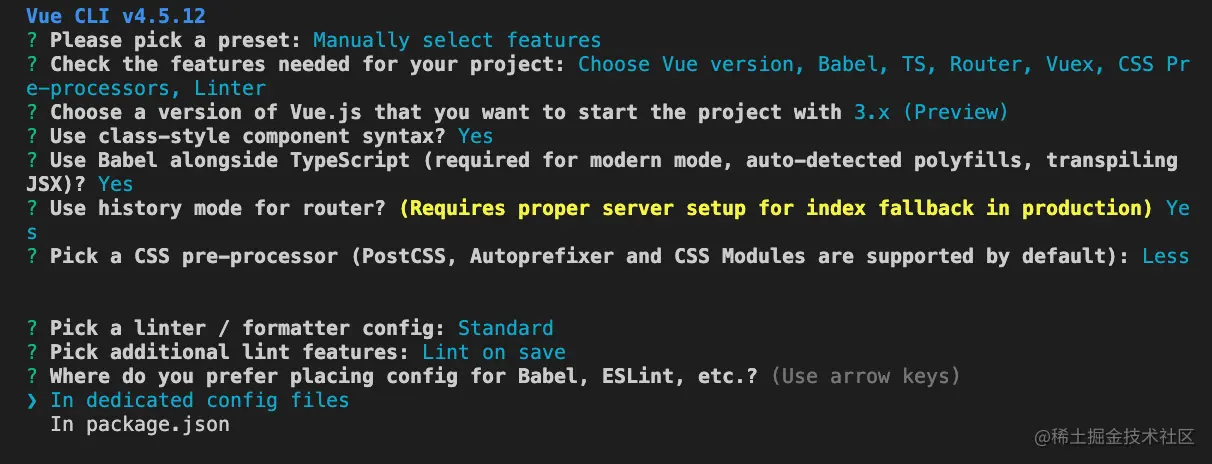Click the question mark before "Pick a linter"
The height and width of the screenshot is (464, 1212).
coord(32,329)
